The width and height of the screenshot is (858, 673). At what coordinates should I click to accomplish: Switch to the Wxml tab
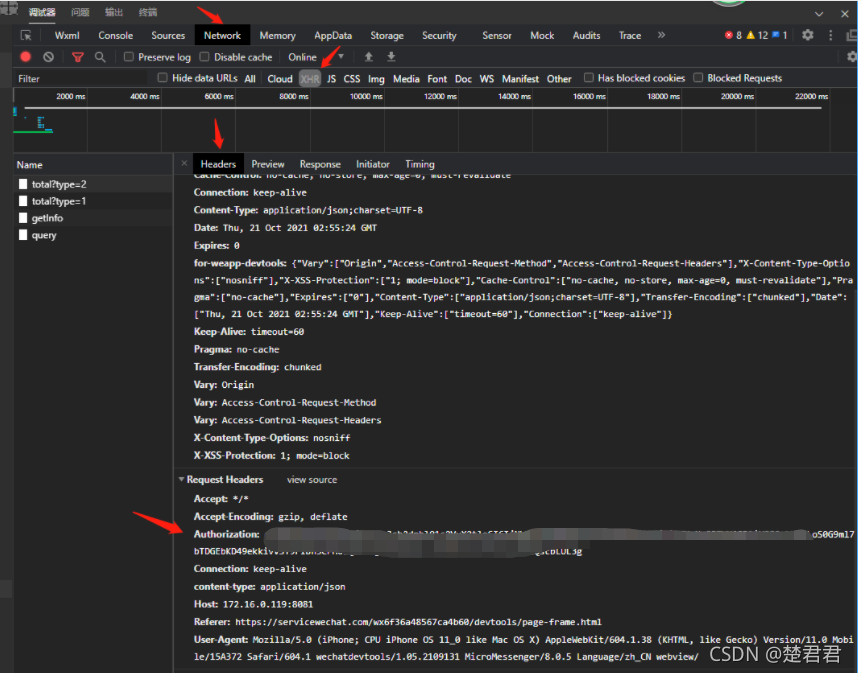pyautogui.click(x=67, y=36)
